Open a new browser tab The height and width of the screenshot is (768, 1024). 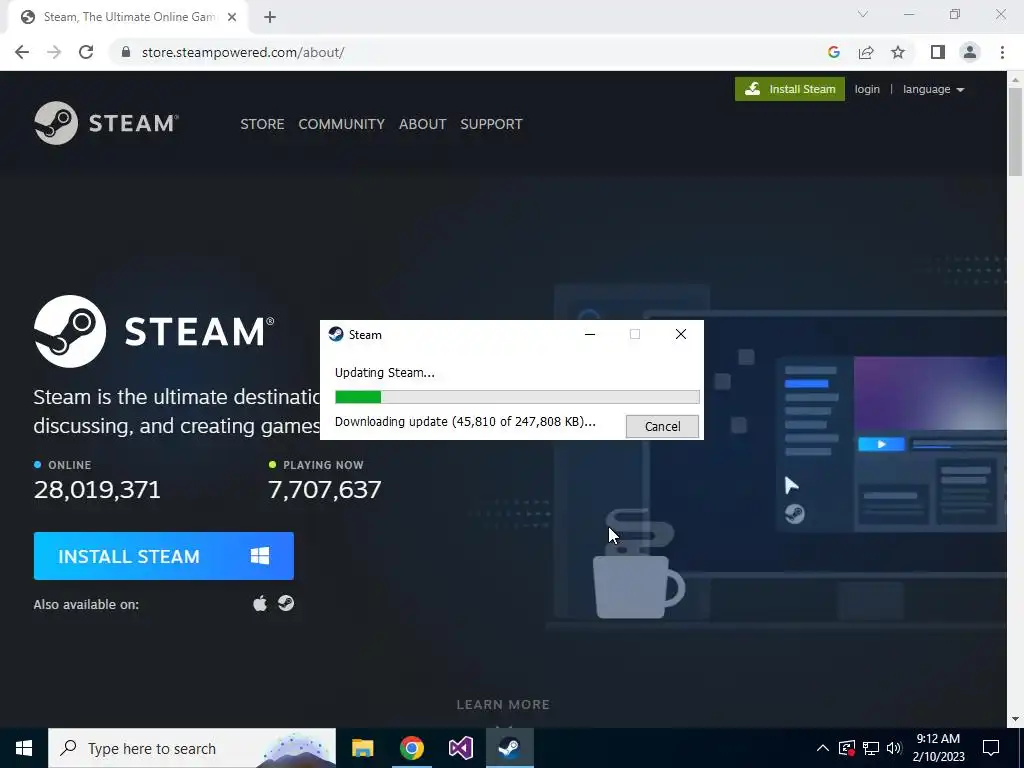click(x=270, y=17)
